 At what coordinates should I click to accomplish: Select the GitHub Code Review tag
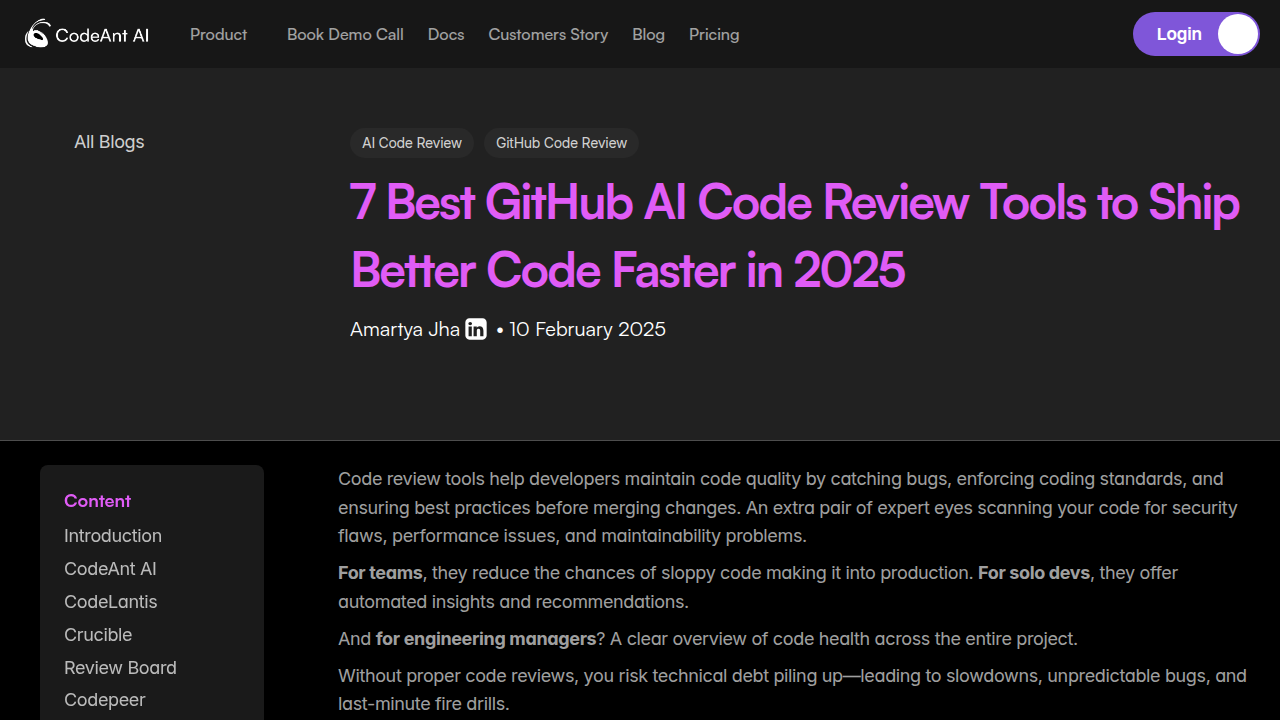[561, 143]
